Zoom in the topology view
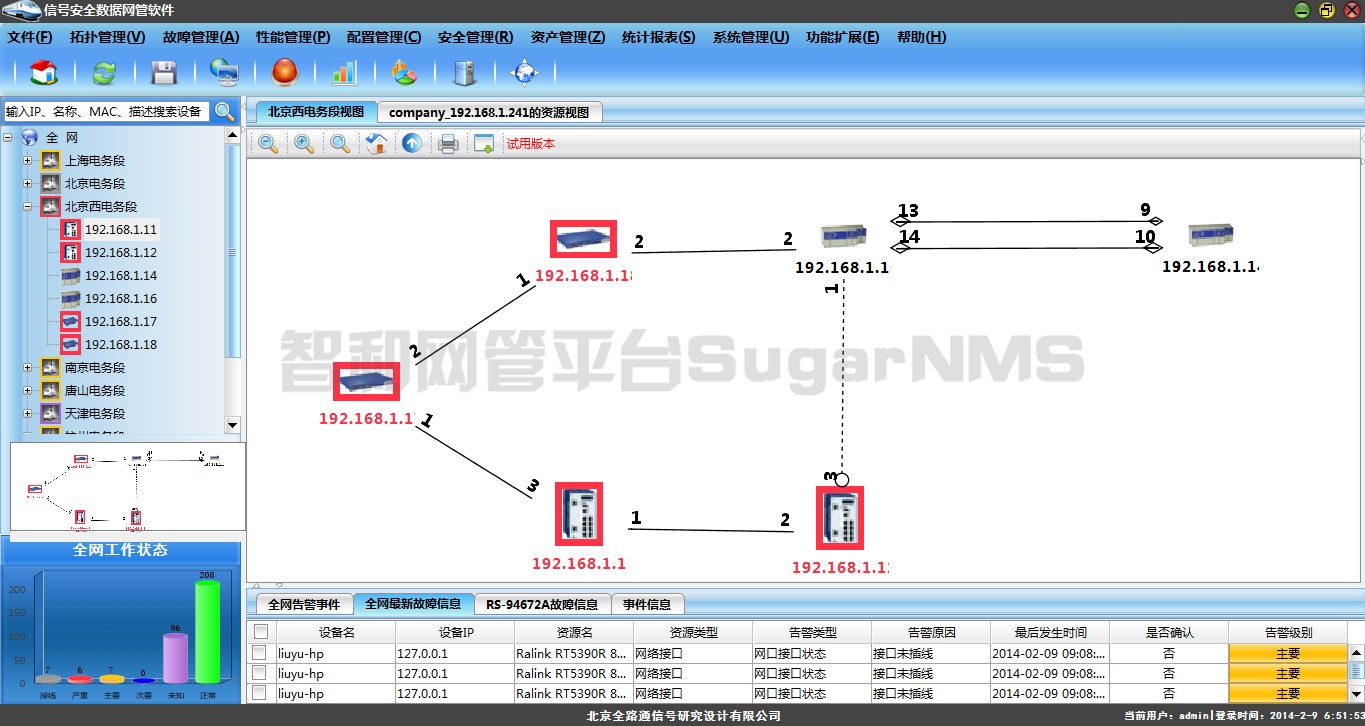 [x=304, y=144]
